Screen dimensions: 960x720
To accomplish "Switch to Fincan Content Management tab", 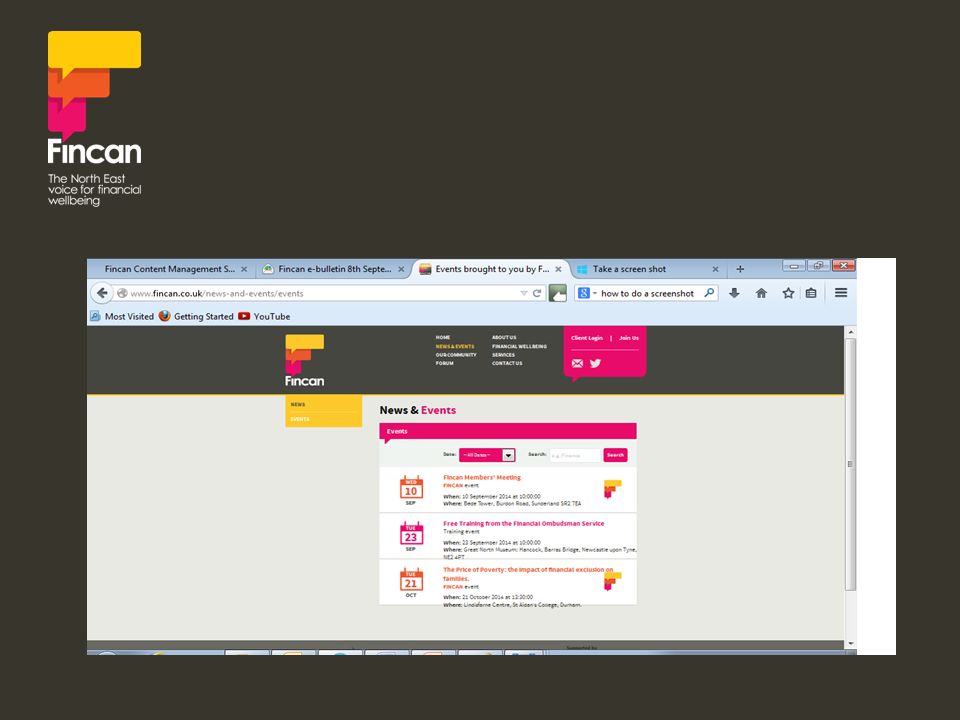I will coord(170,269).
